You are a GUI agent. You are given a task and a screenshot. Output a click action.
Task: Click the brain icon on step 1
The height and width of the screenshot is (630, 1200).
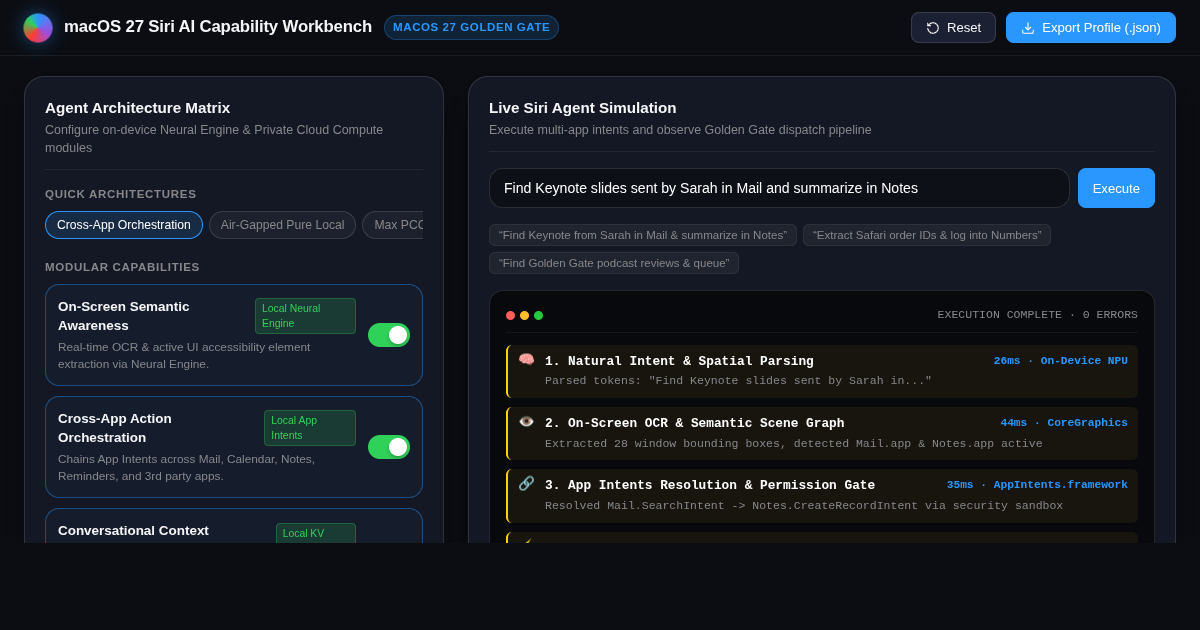(526, 359)
